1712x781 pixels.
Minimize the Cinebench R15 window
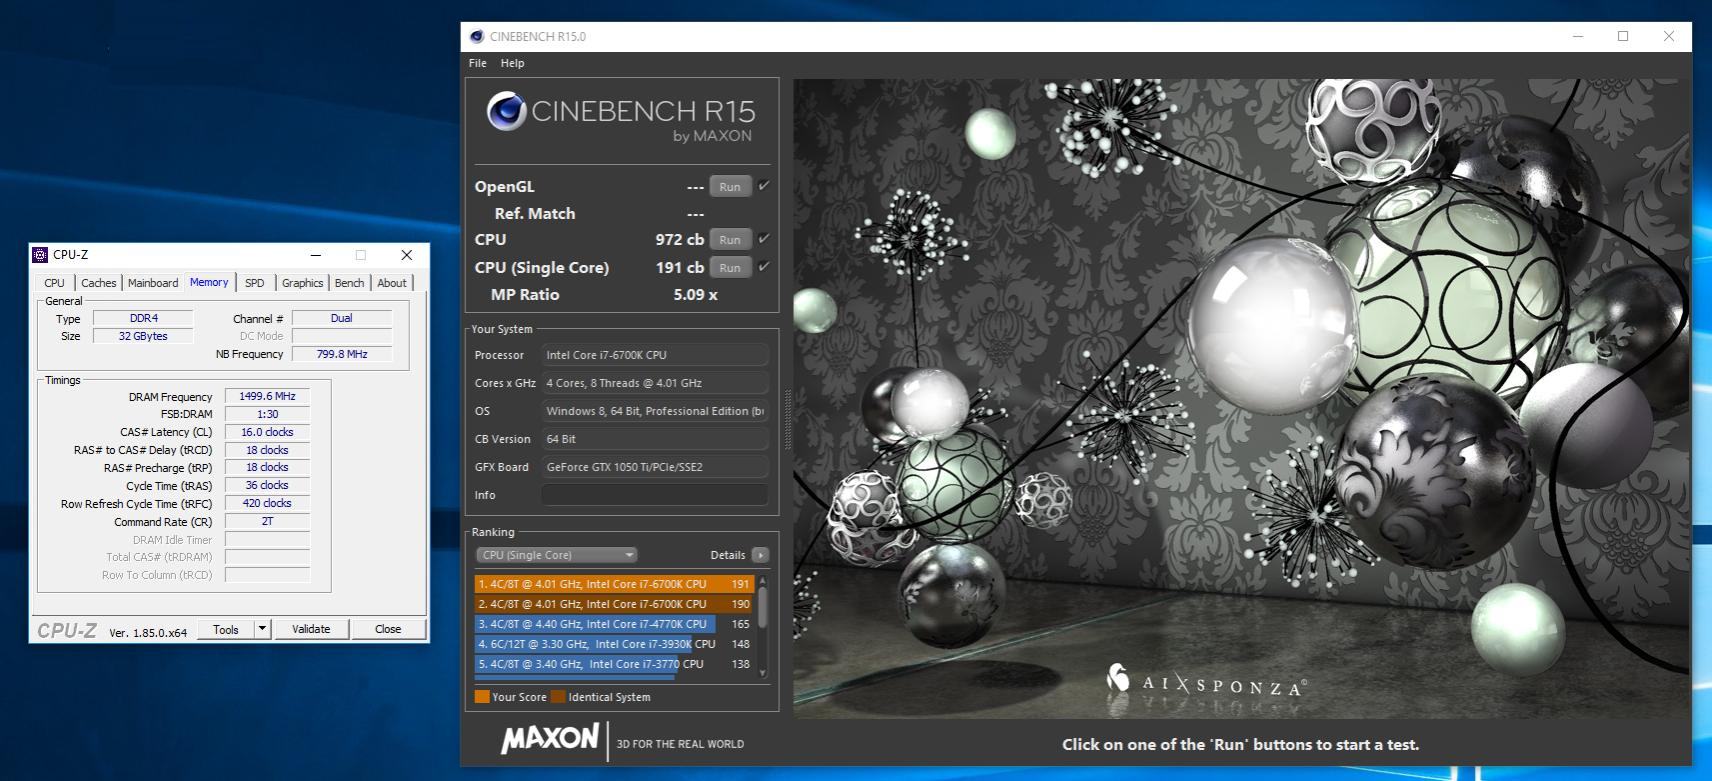(x=1578, y=37)
